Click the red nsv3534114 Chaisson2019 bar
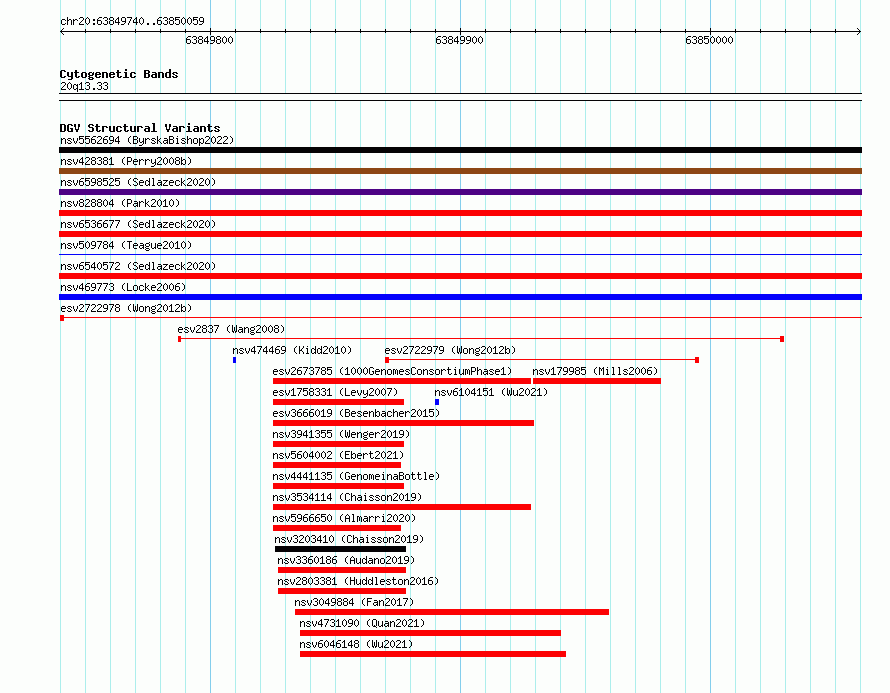This screenshot has height=693, width=890. [x=402, y=507]
